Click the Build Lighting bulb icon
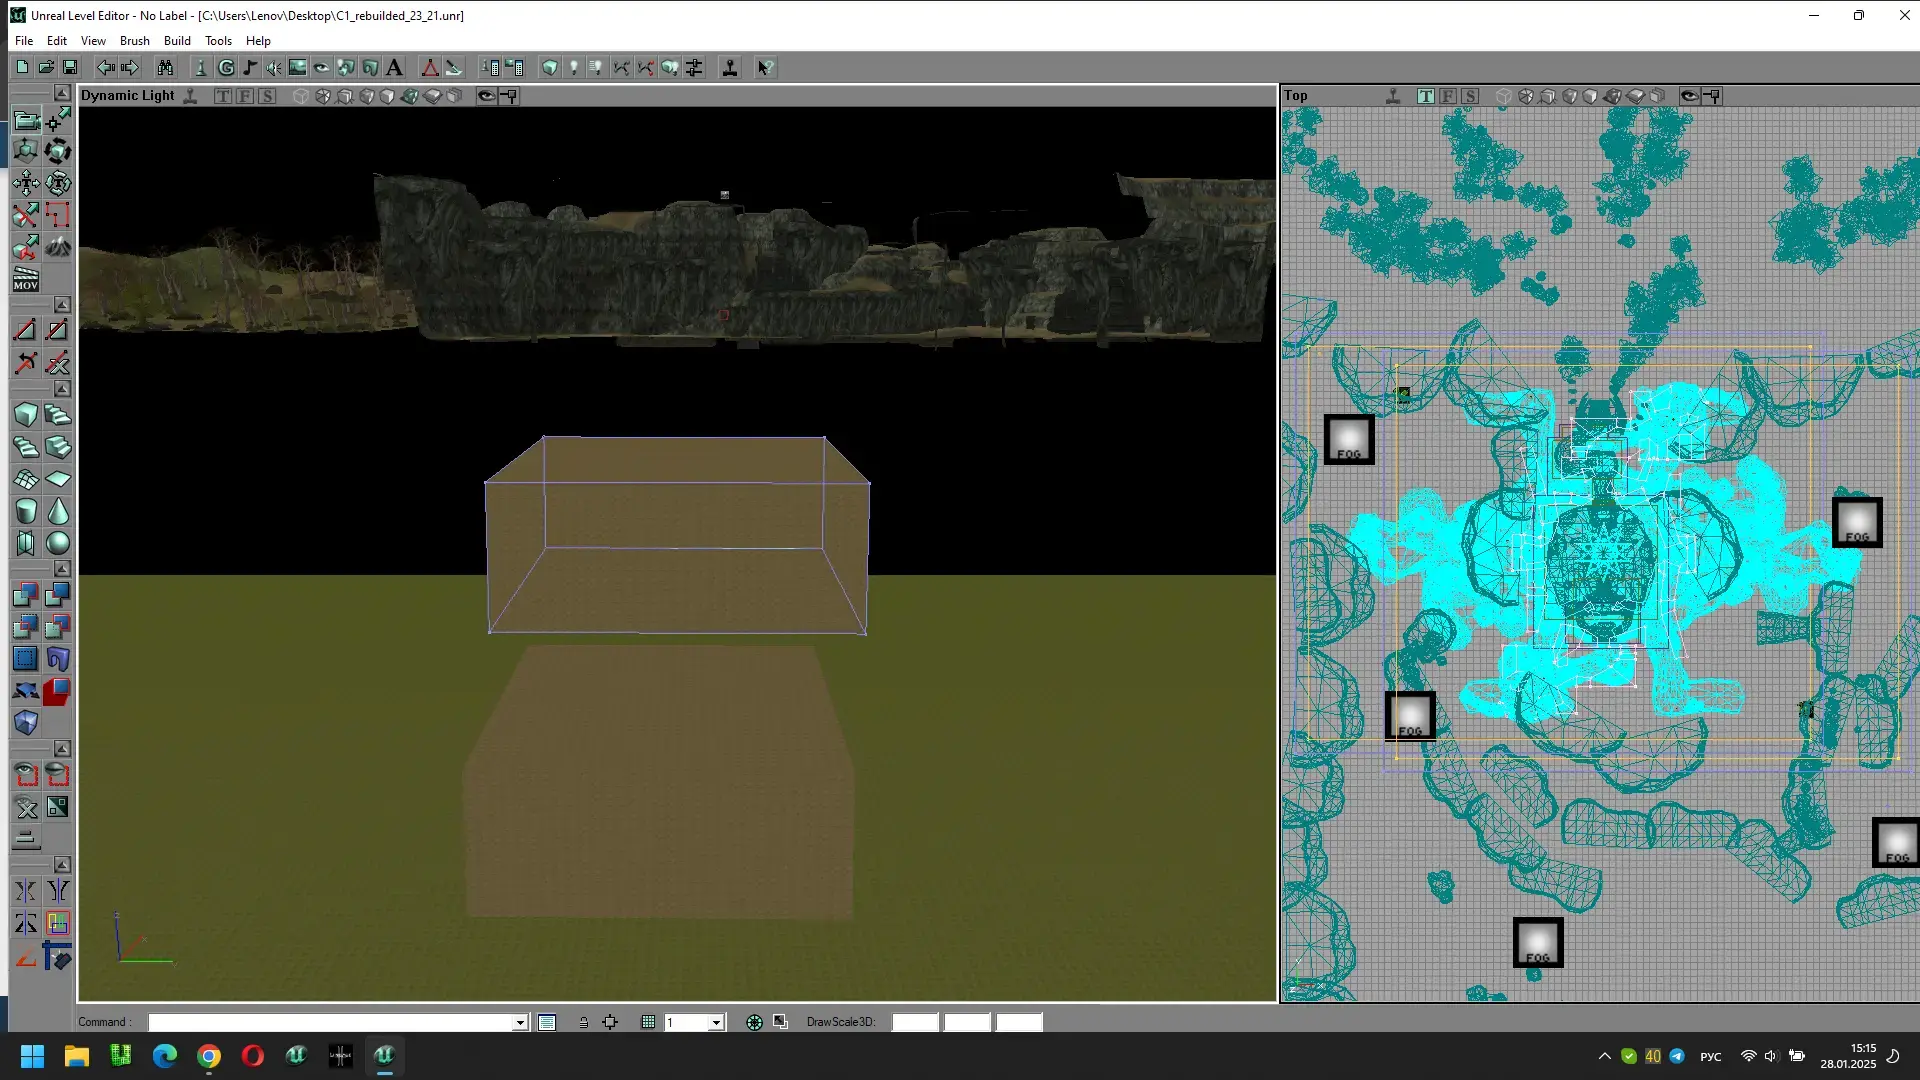Viewport: 1920px width, 1080px height. [x=574, y=67]
